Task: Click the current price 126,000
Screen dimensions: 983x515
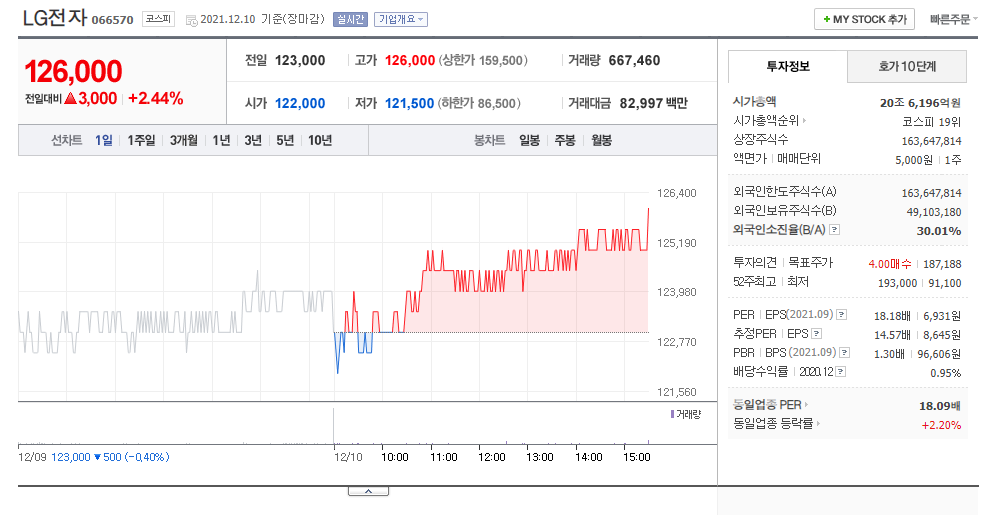Action: (x=73, y=71)
